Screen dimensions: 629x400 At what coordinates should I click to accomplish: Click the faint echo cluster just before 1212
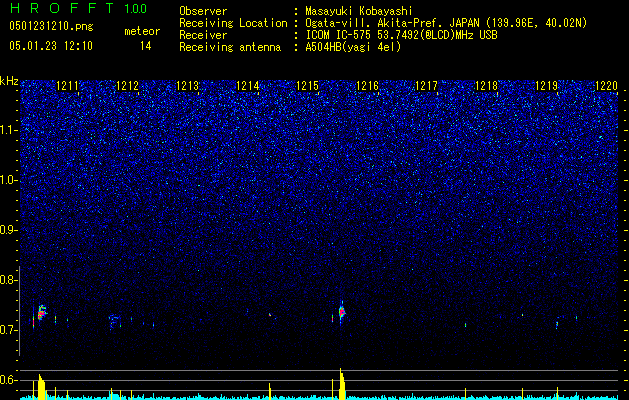114,321
